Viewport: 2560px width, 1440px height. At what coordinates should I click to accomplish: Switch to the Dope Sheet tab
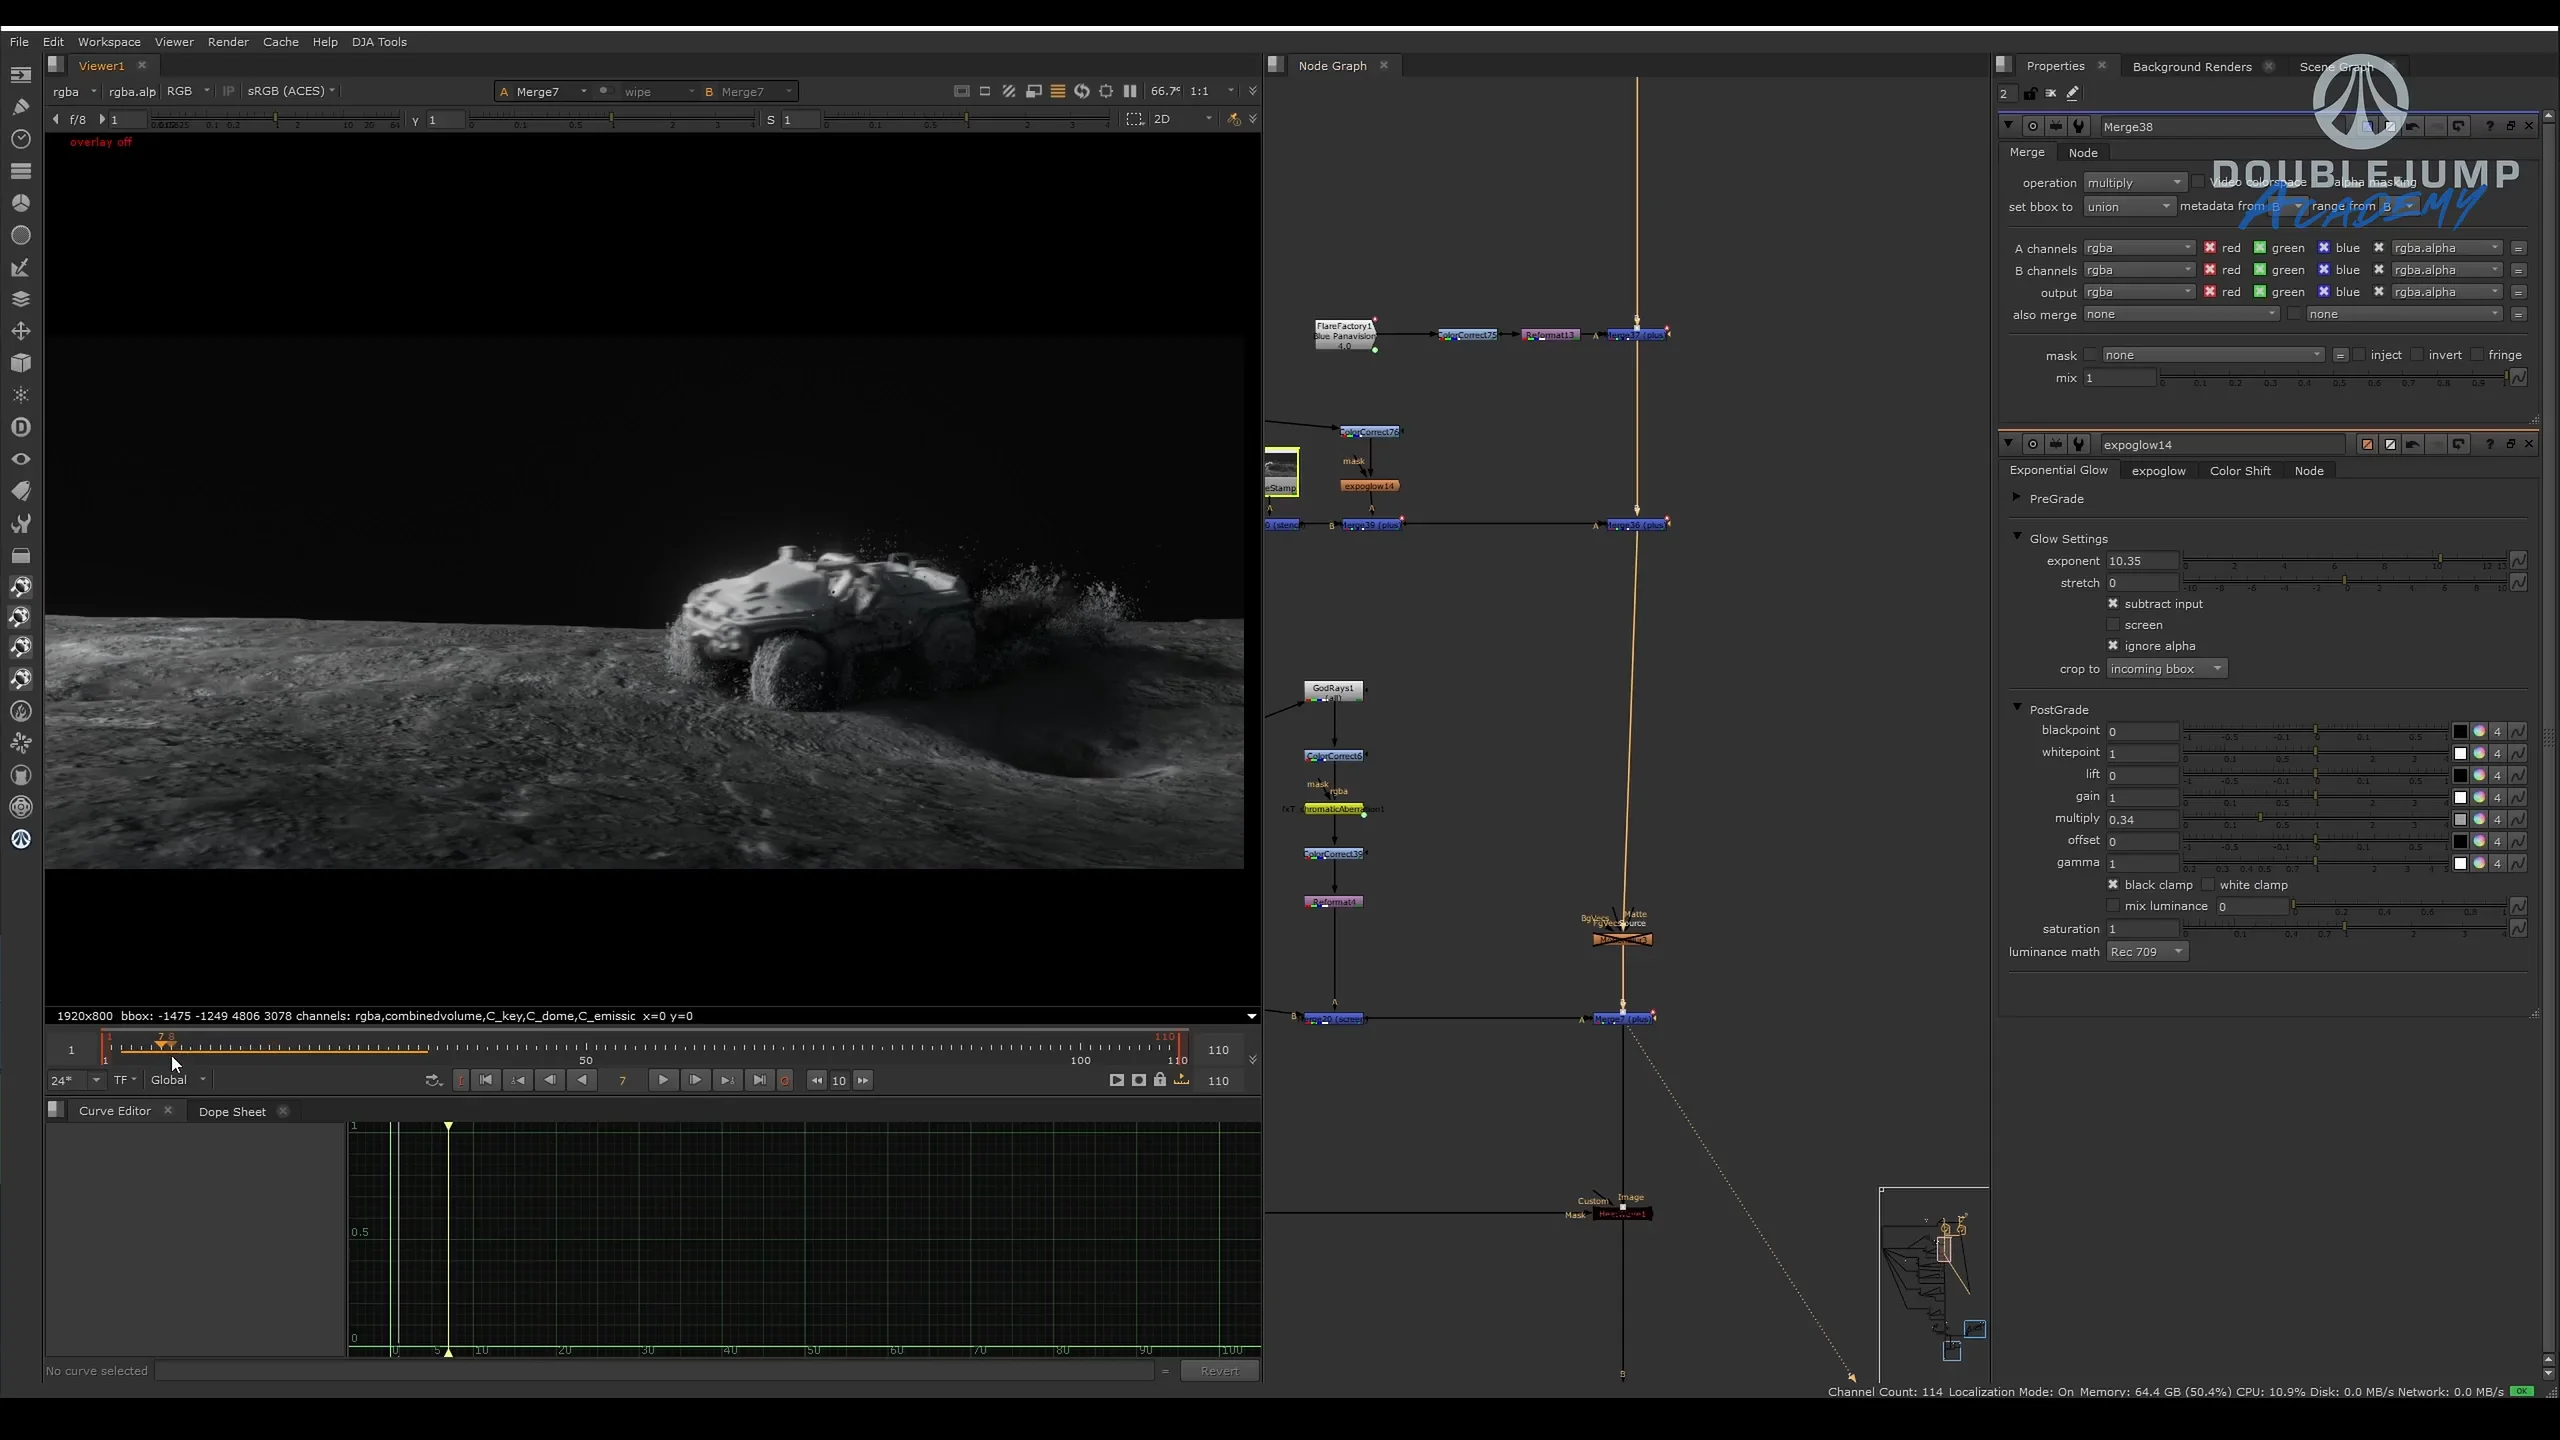231,1111
